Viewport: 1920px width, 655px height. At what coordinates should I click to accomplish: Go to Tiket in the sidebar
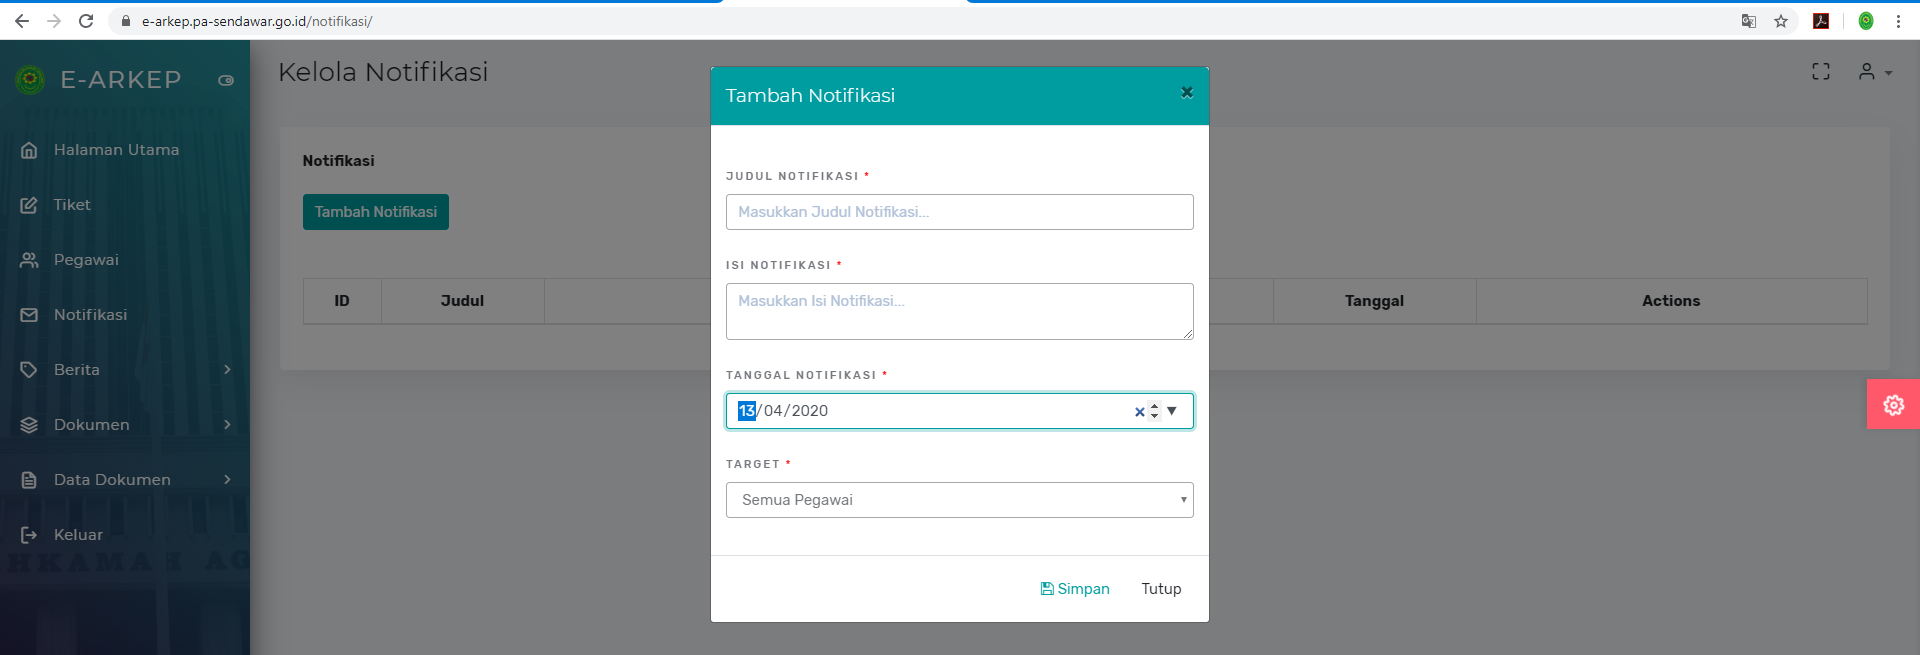[72, 205]
